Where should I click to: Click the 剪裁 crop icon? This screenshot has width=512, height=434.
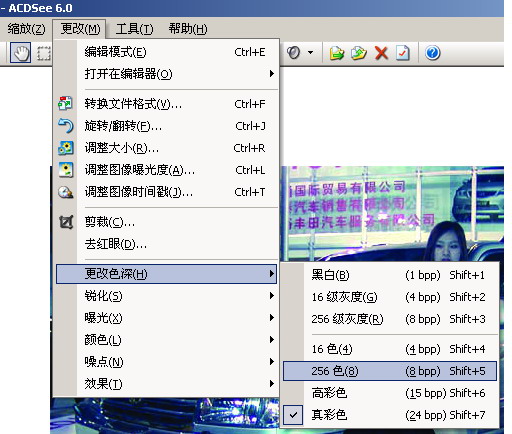tap(66, 222)
